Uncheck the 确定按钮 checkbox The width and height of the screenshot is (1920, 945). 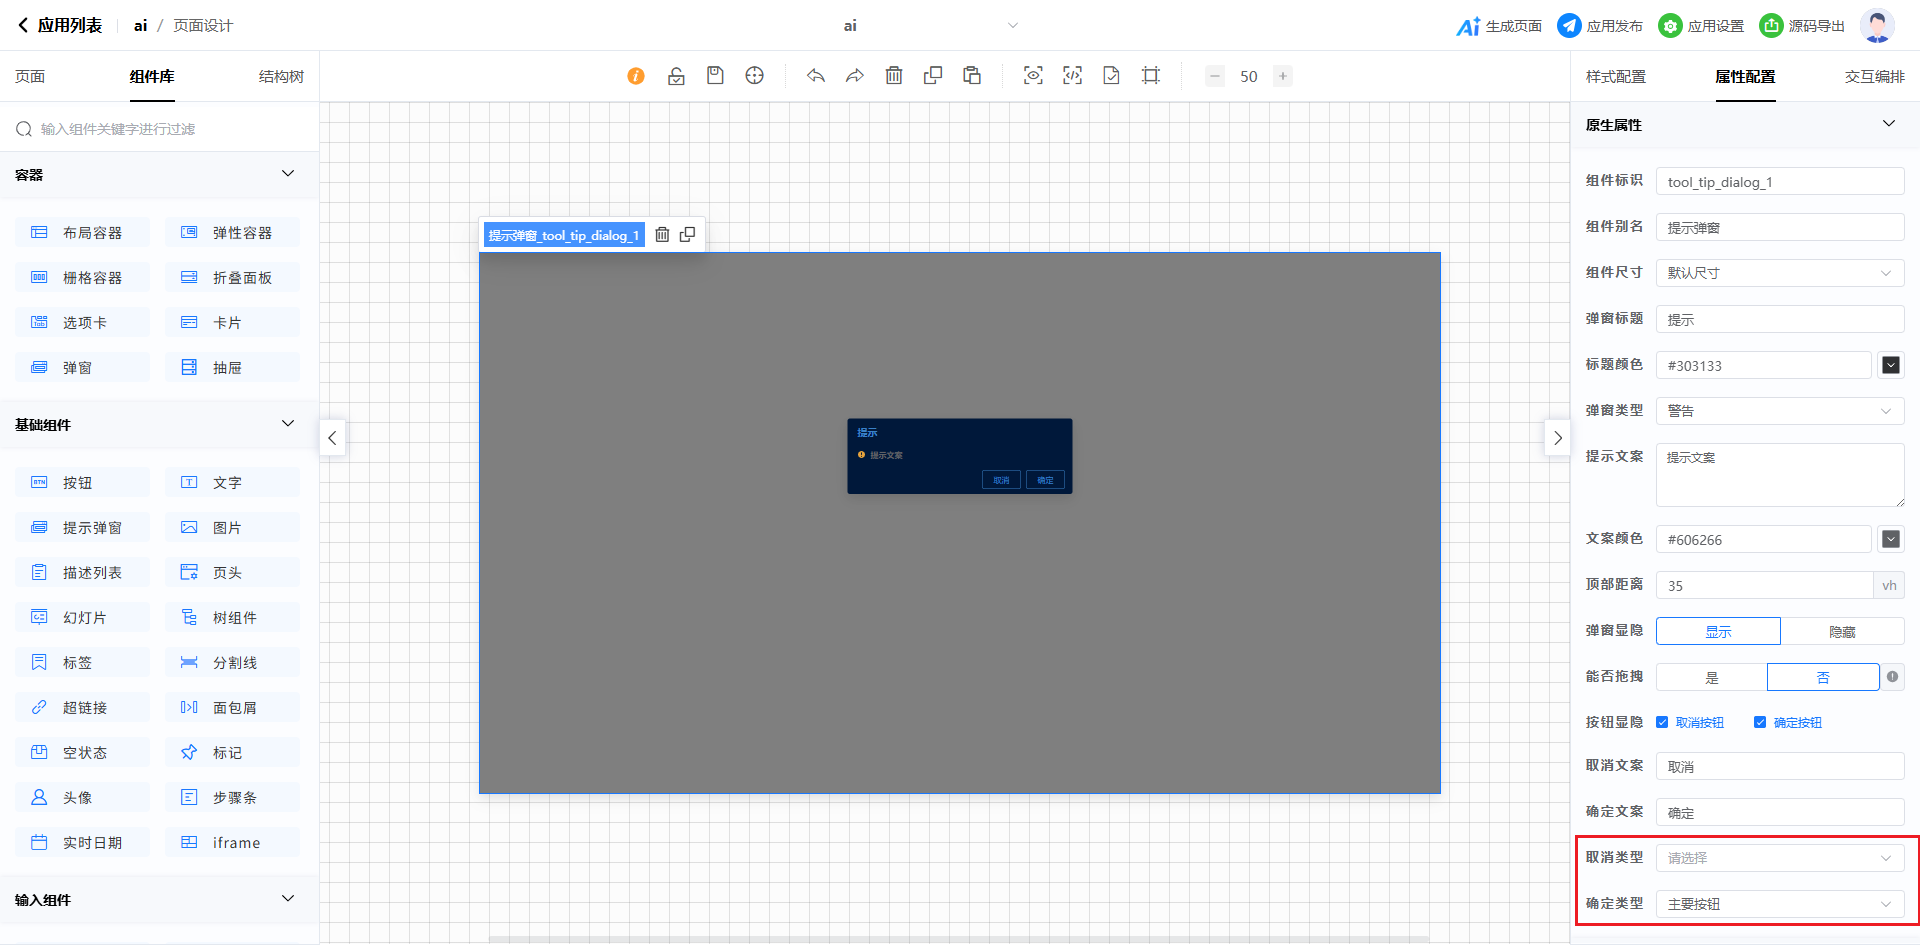[1760, 722]
